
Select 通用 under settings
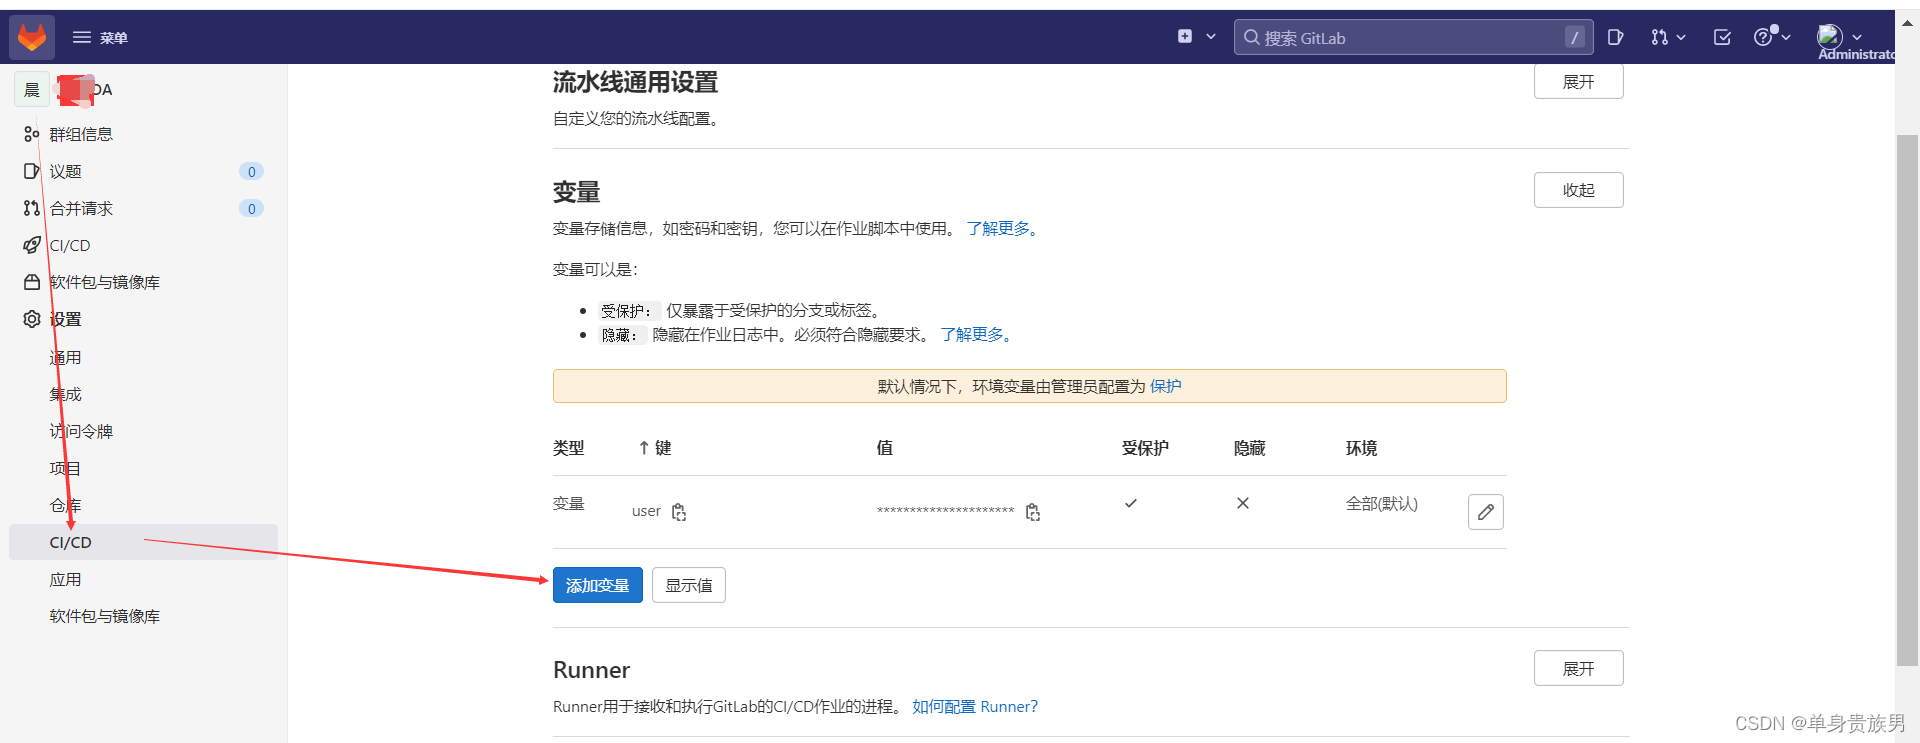click(x=66, y=357)
